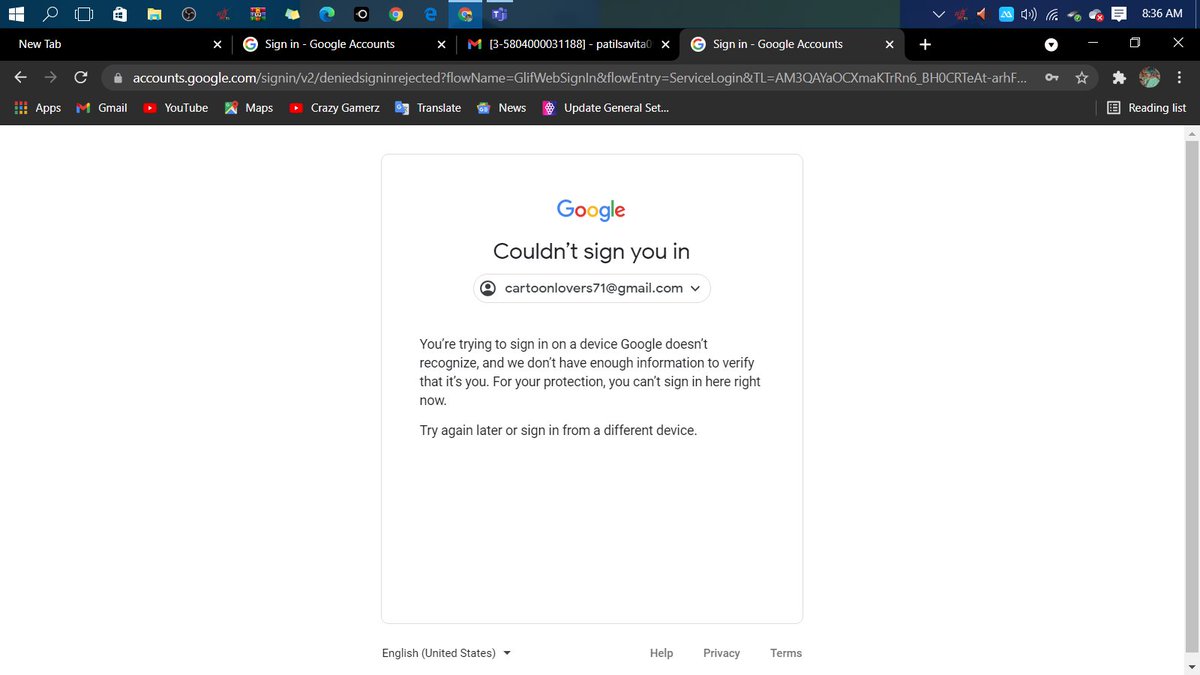Viewport: 1200px width, 675px height.
Task: Open the Update General Set... bookmark
Action: pyautogui.click(x=605, y=107)
